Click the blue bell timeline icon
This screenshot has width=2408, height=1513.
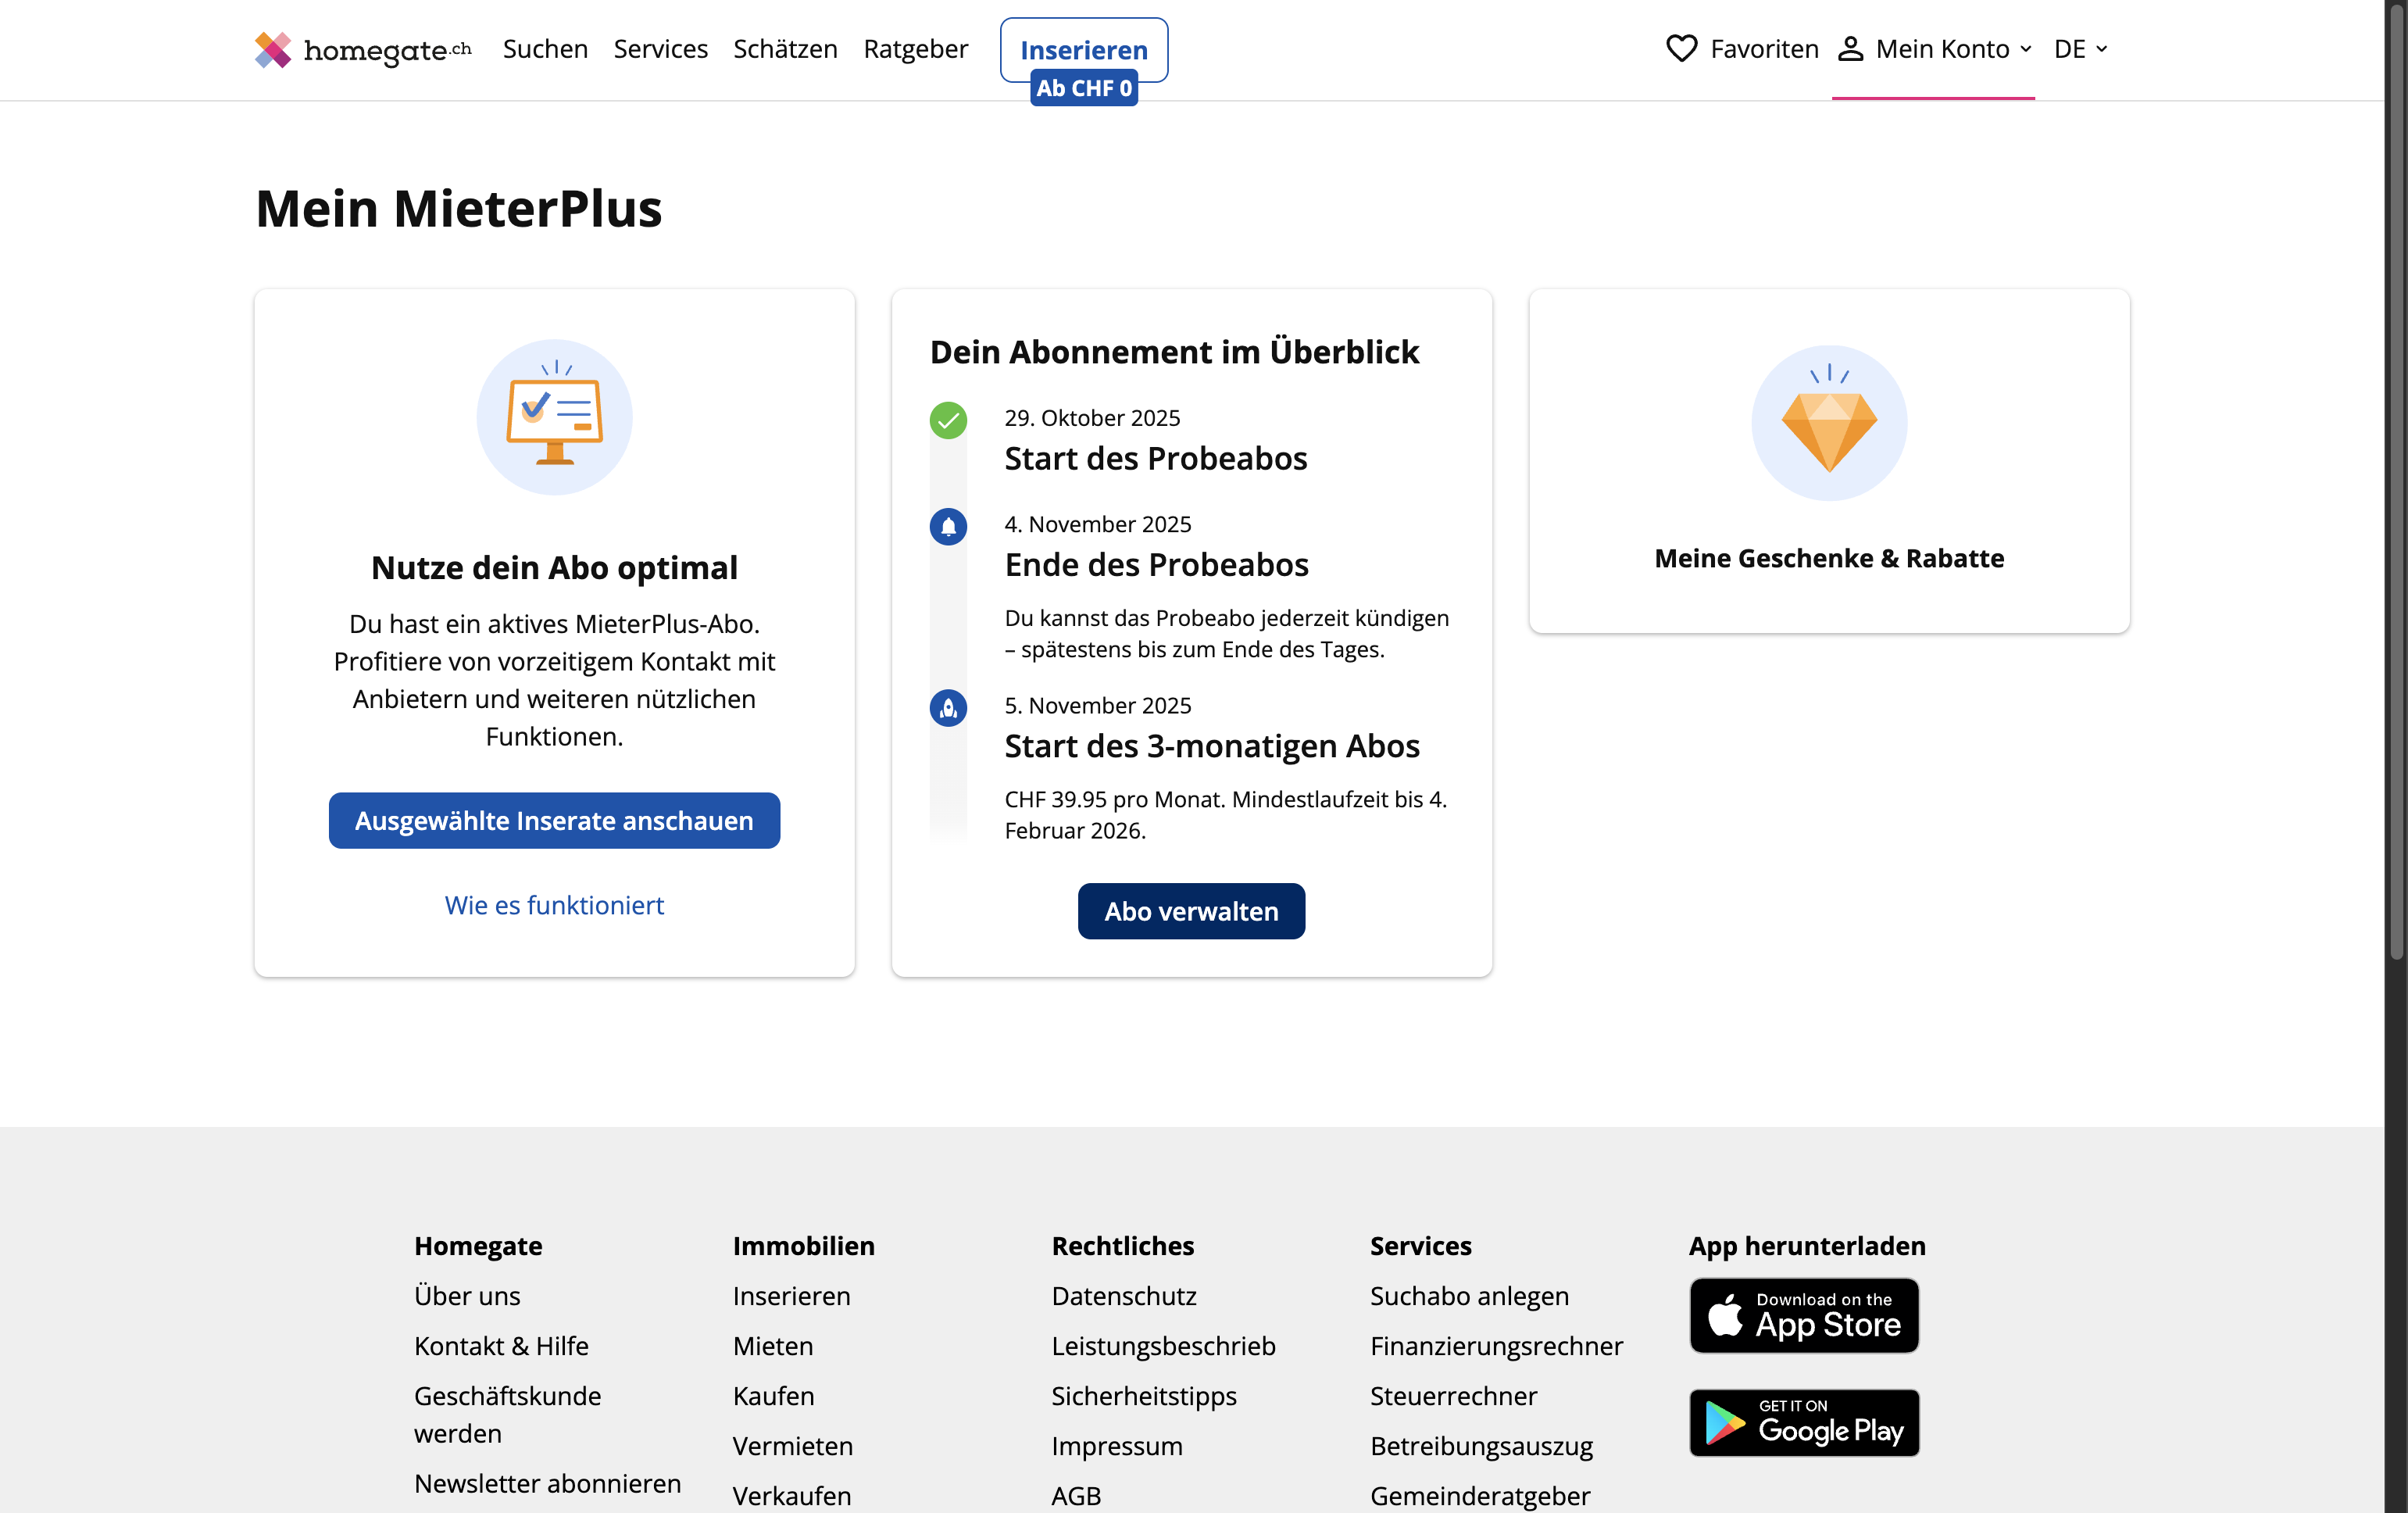click(x=948, y=526)
